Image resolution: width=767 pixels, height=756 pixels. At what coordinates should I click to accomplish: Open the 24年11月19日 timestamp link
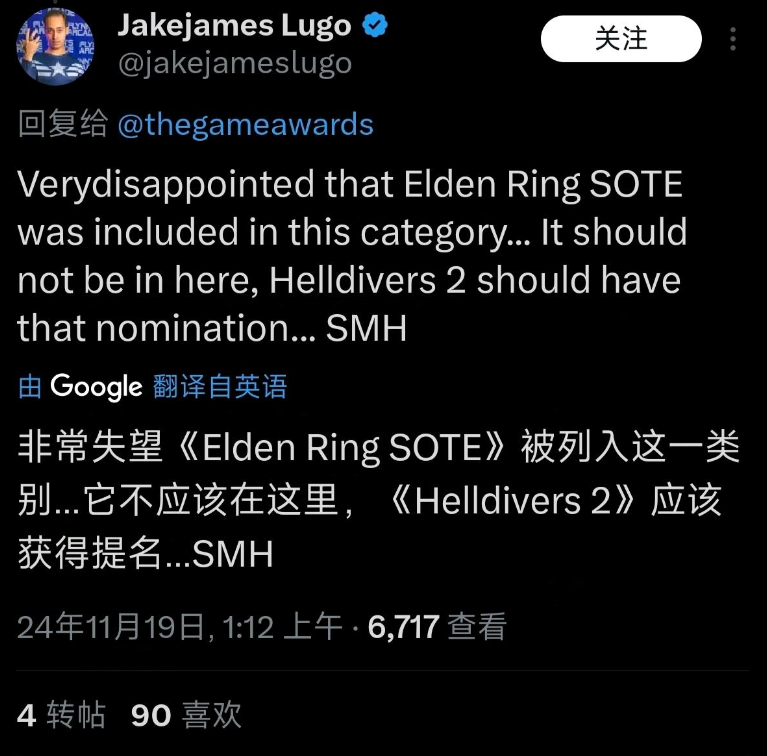pos(112,626)
